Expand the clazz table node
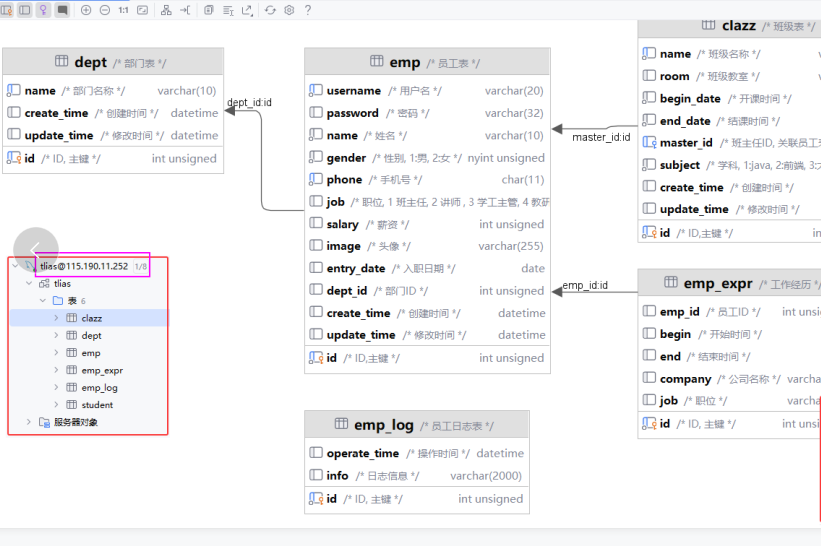Image resolution: width=821 pixels, height=546 pixels. pos(56,318)
